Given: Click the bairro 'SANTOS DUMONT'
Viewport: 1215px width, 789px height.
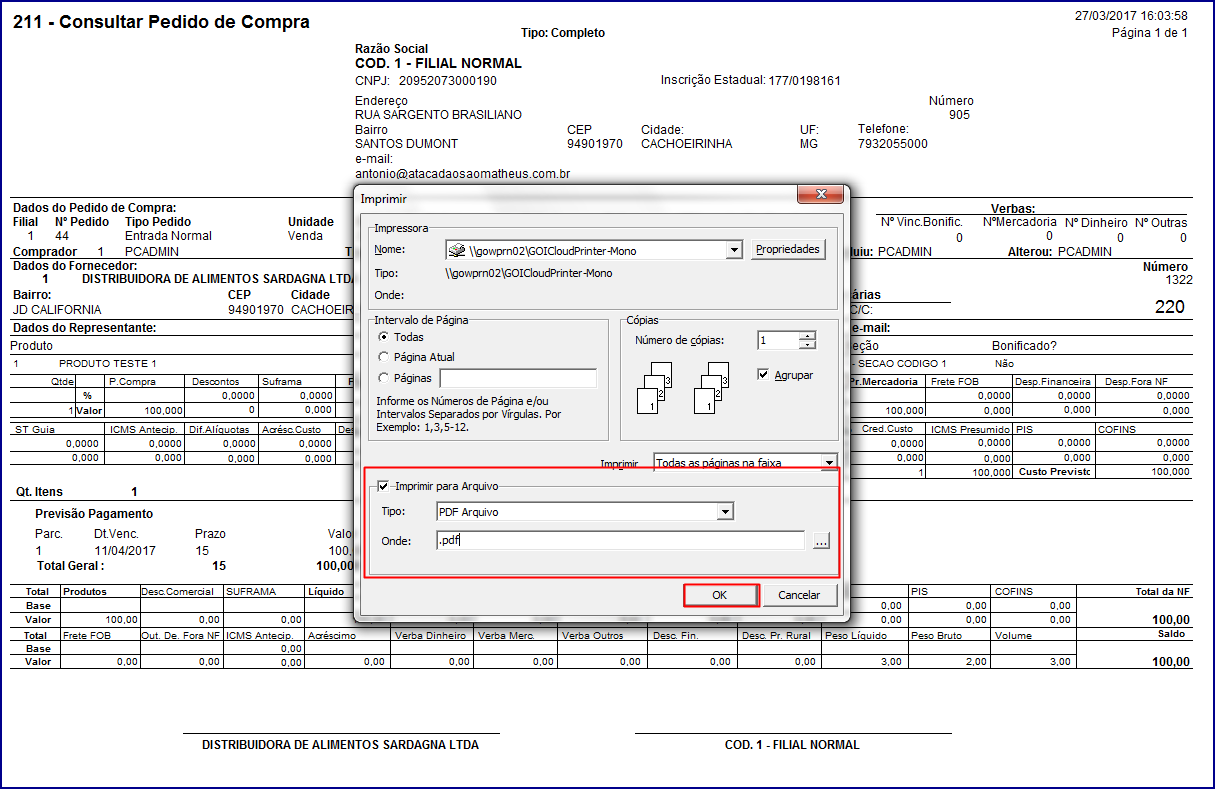Looking at the screenshot, I should pyautogui.click(x=407, y=144).
